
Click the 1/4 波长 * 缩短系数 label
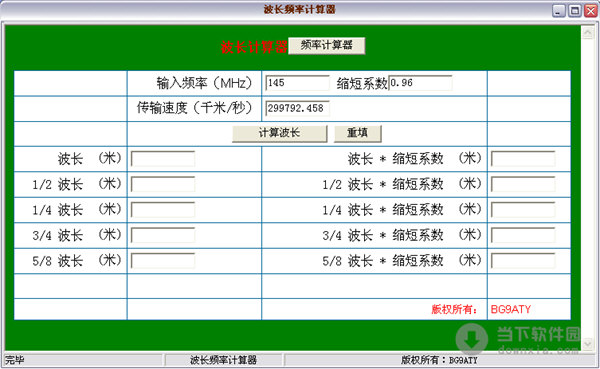[402, 210]
